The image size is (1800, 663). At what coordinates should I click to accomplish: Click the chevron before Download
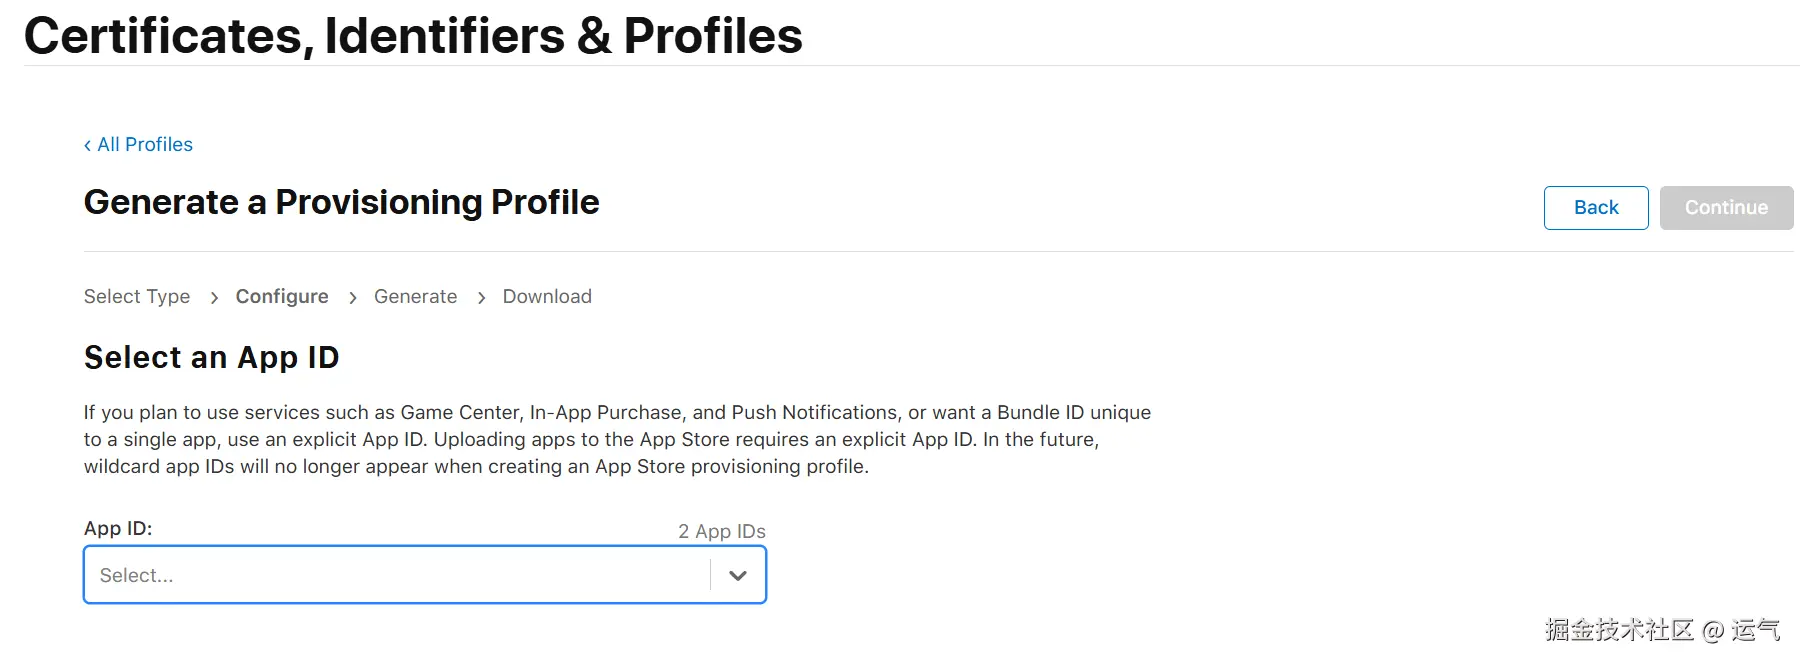coord(482,298)
